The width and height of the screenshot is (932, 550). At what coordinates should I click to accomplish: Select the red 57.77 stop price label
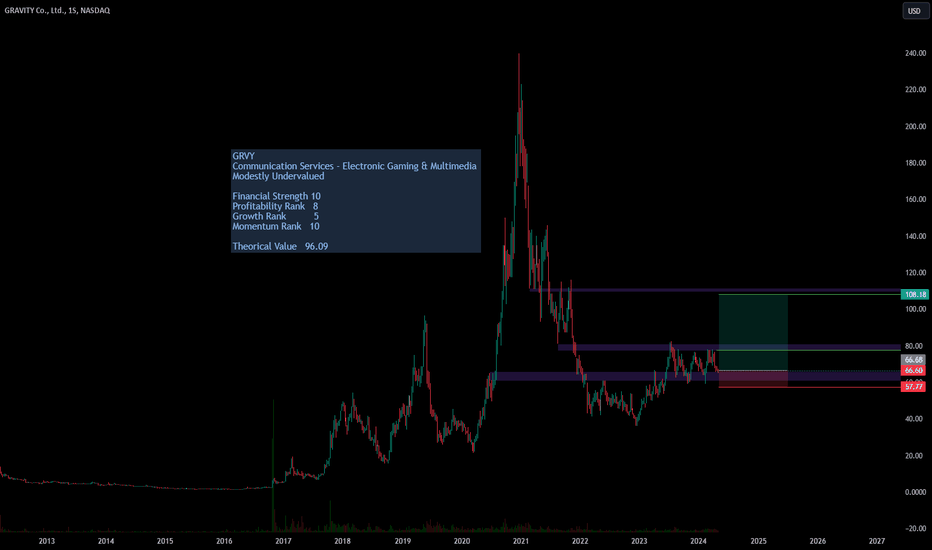click(914, 387)
